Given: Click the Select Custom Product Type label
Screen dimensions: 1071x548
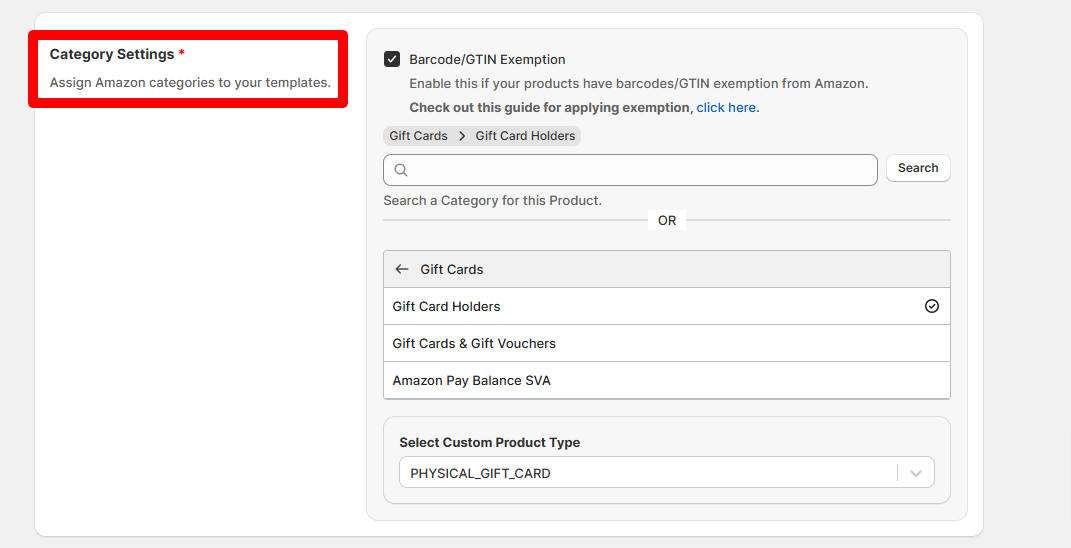Looking at the screenshot, I should [490, 442].
